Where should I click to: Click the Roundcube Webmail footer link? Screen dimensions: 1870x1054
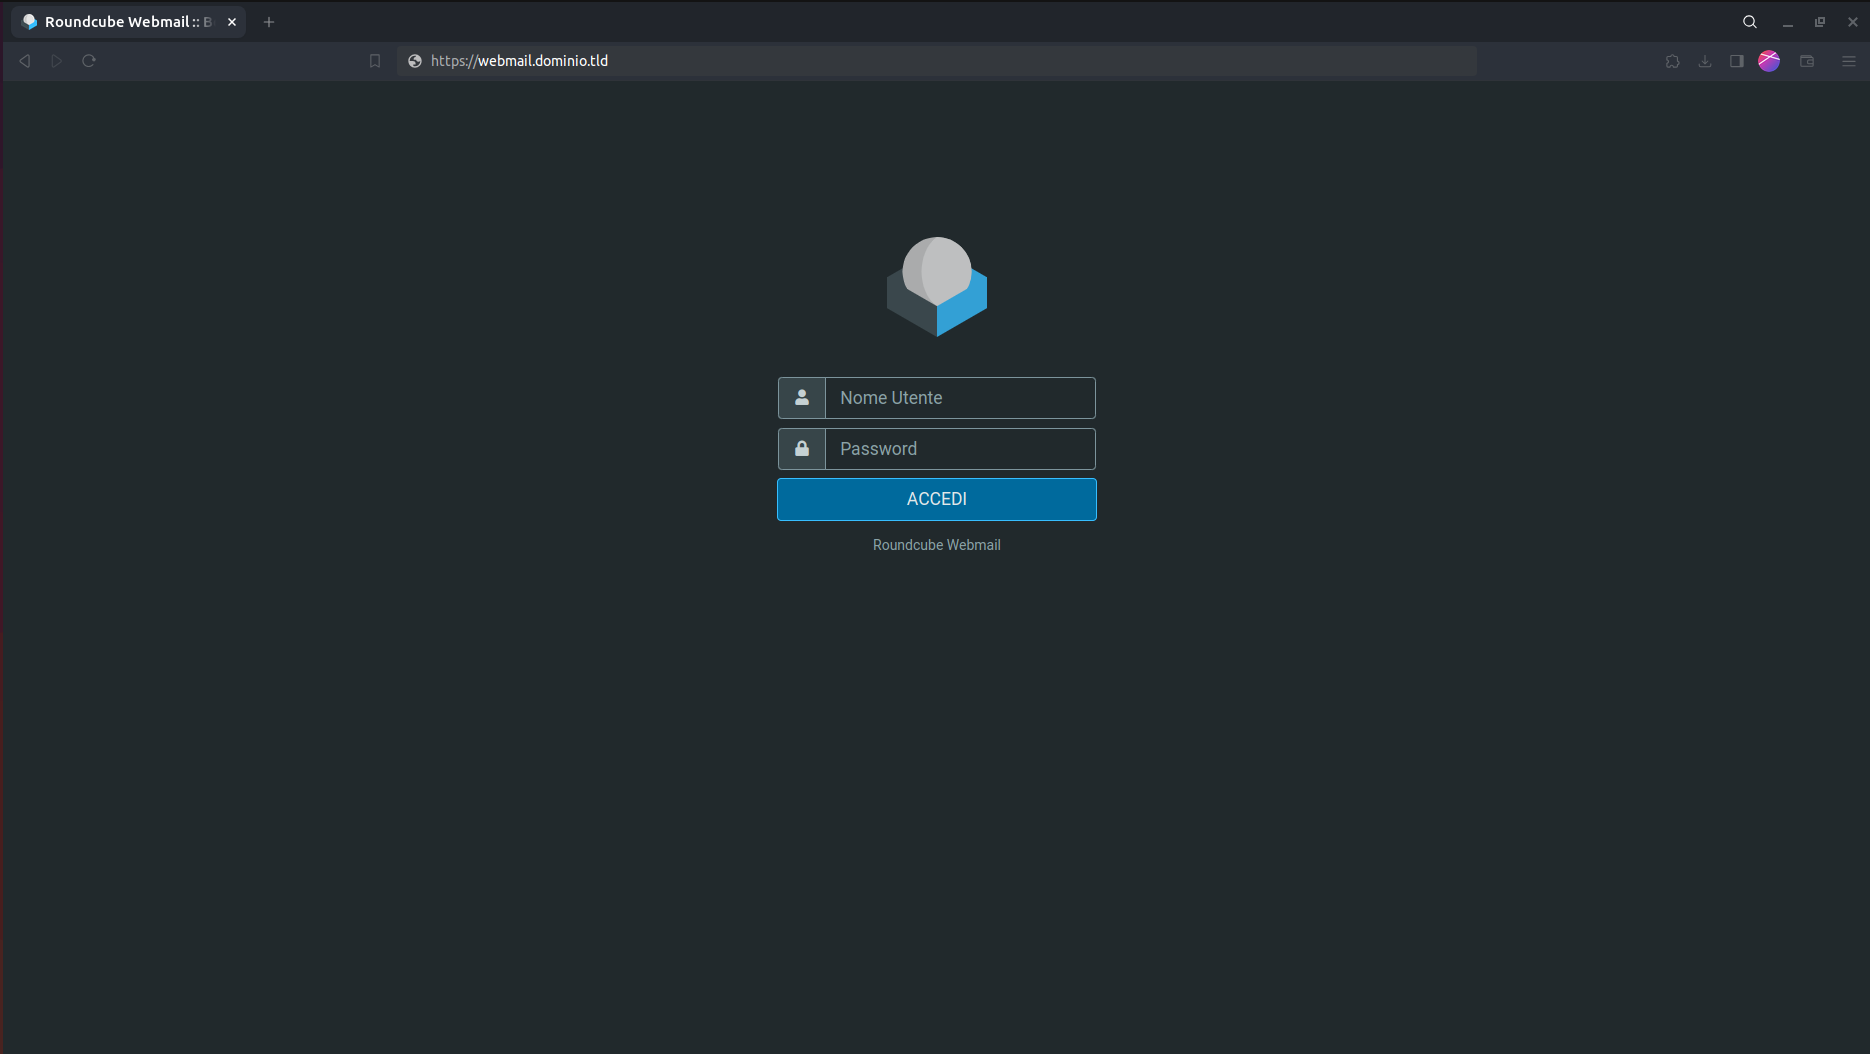tap(936, 545)
